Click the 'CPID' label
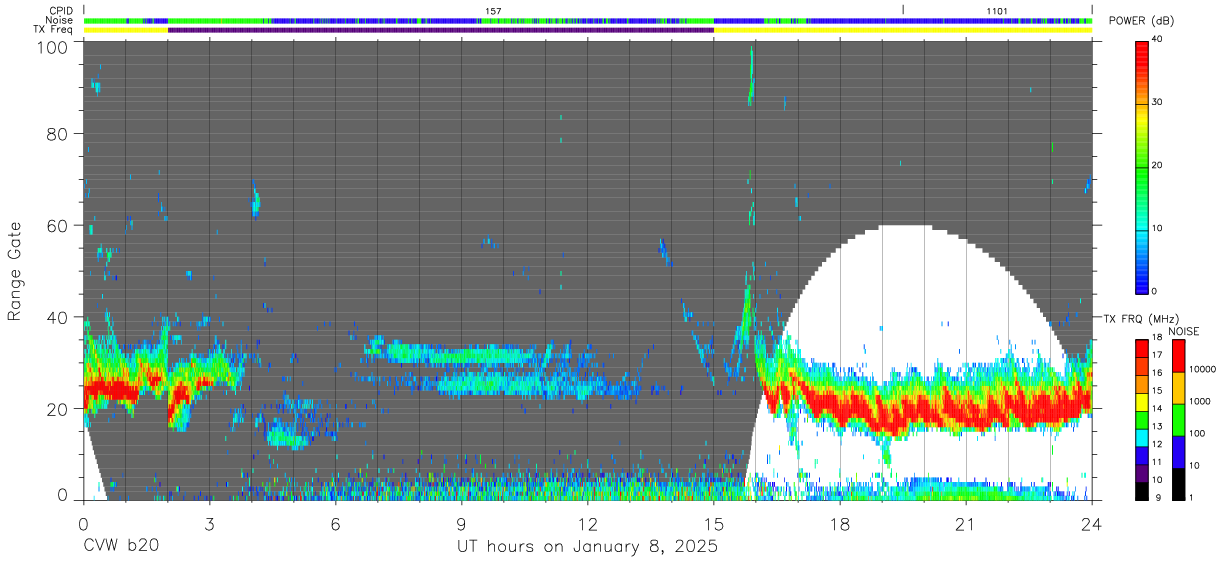The image size is (1228, 567). click(62, 10)
